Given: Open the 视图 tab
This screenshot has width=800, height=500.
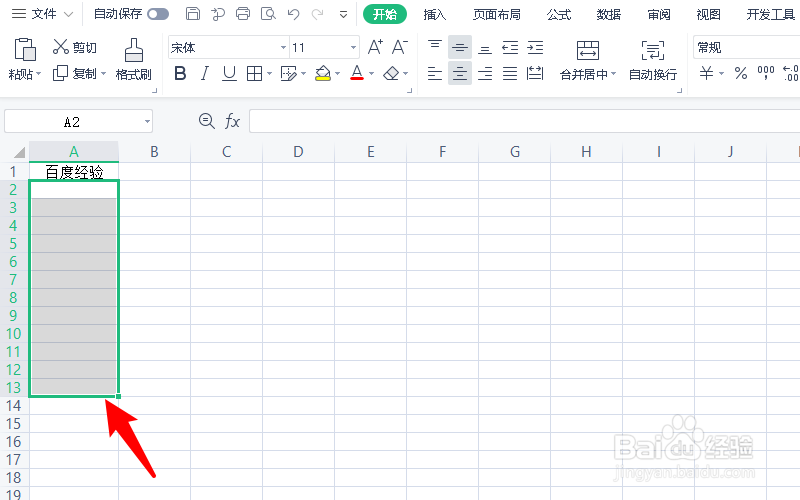Looking at the screenshot, I should [x=709, y=14].
